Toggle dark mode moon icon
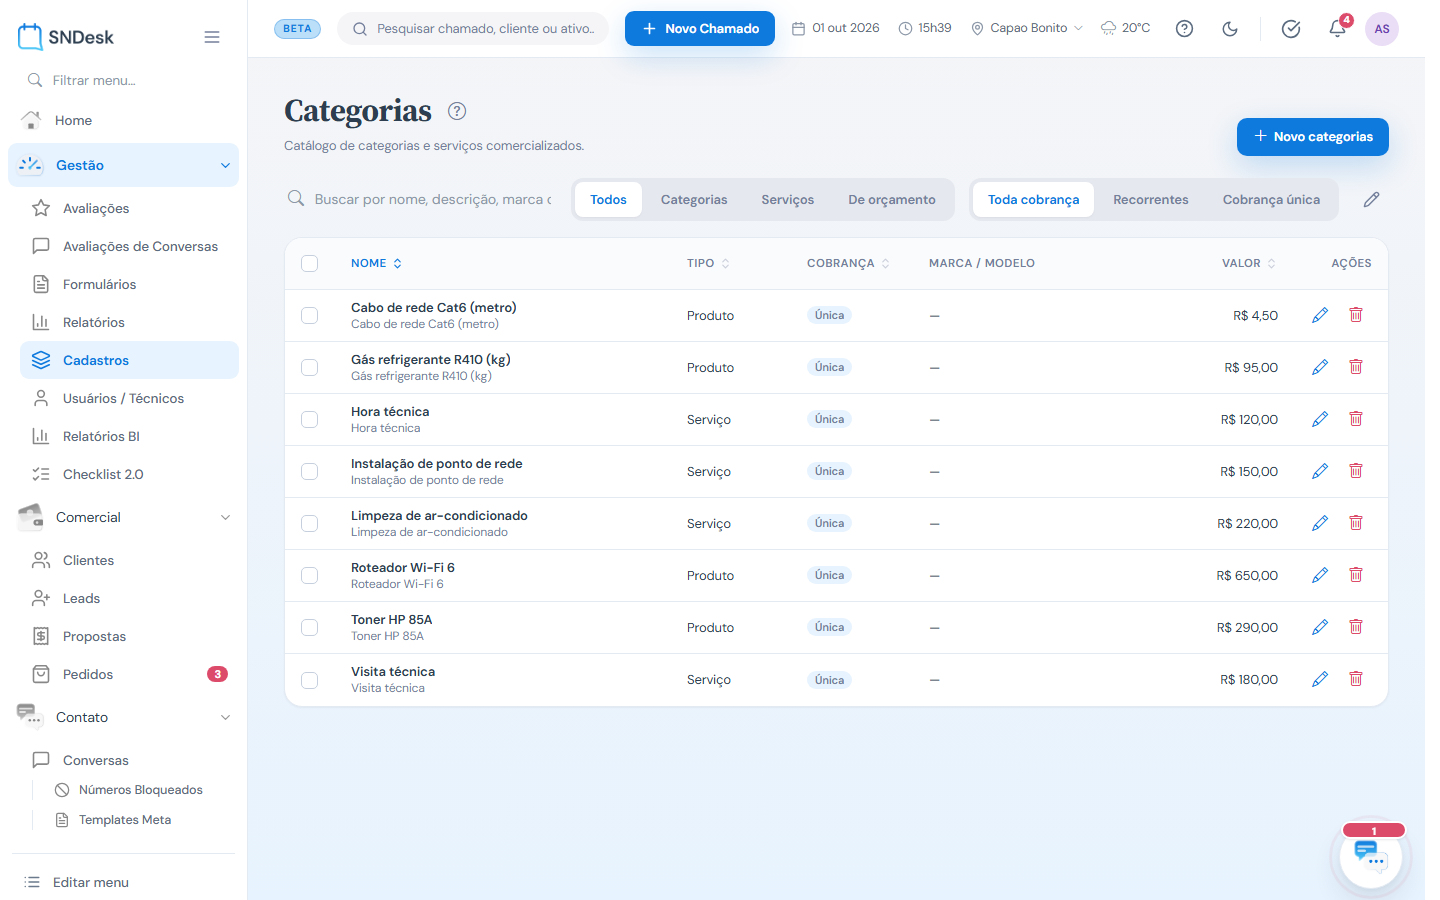Viewport: 1440px width, 900px height. click(1230, 29)
